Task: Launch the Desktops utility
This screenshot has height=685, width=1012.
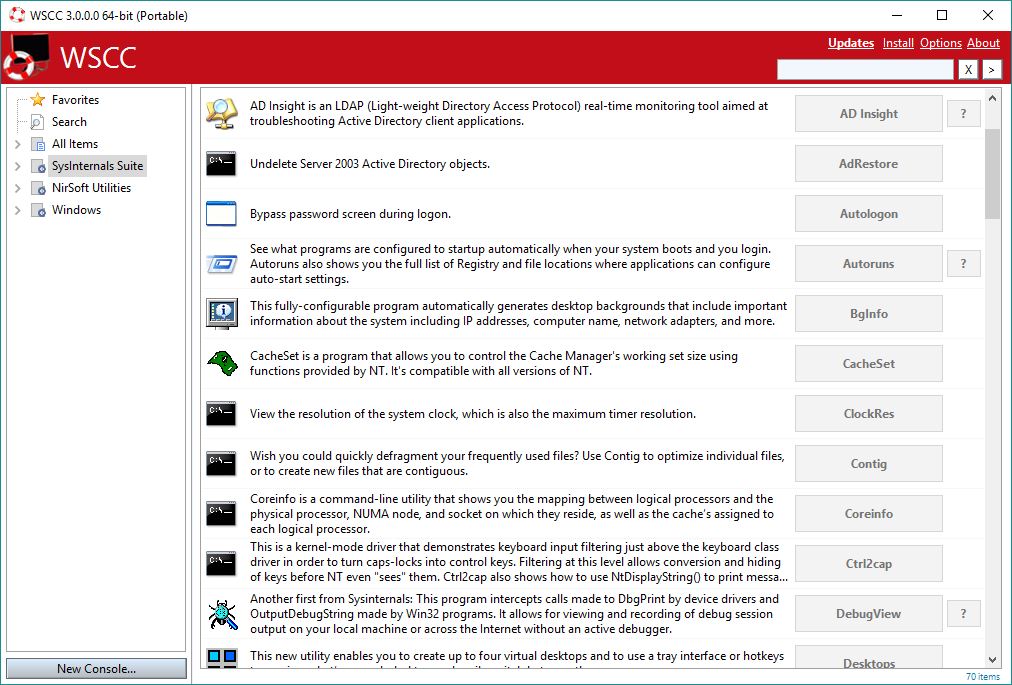Action: (x=868, y=658)
